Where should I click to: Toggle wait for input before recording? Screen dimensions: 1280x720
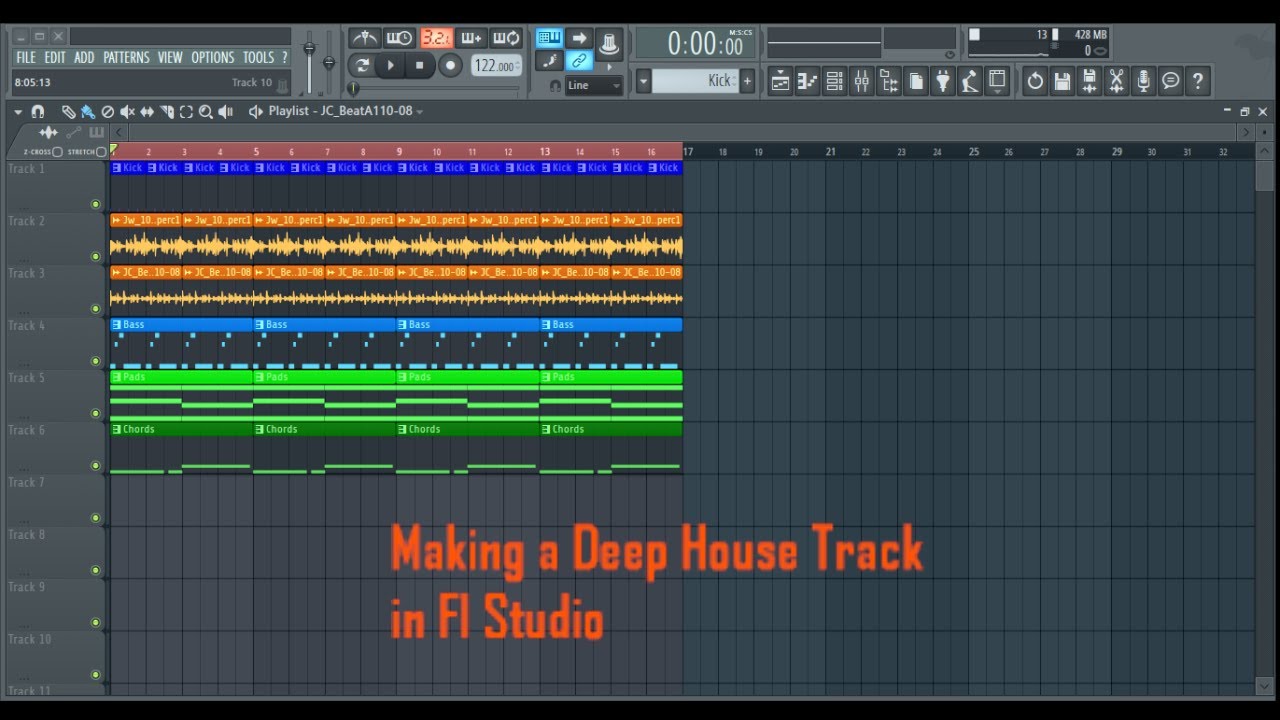(399, 38)
